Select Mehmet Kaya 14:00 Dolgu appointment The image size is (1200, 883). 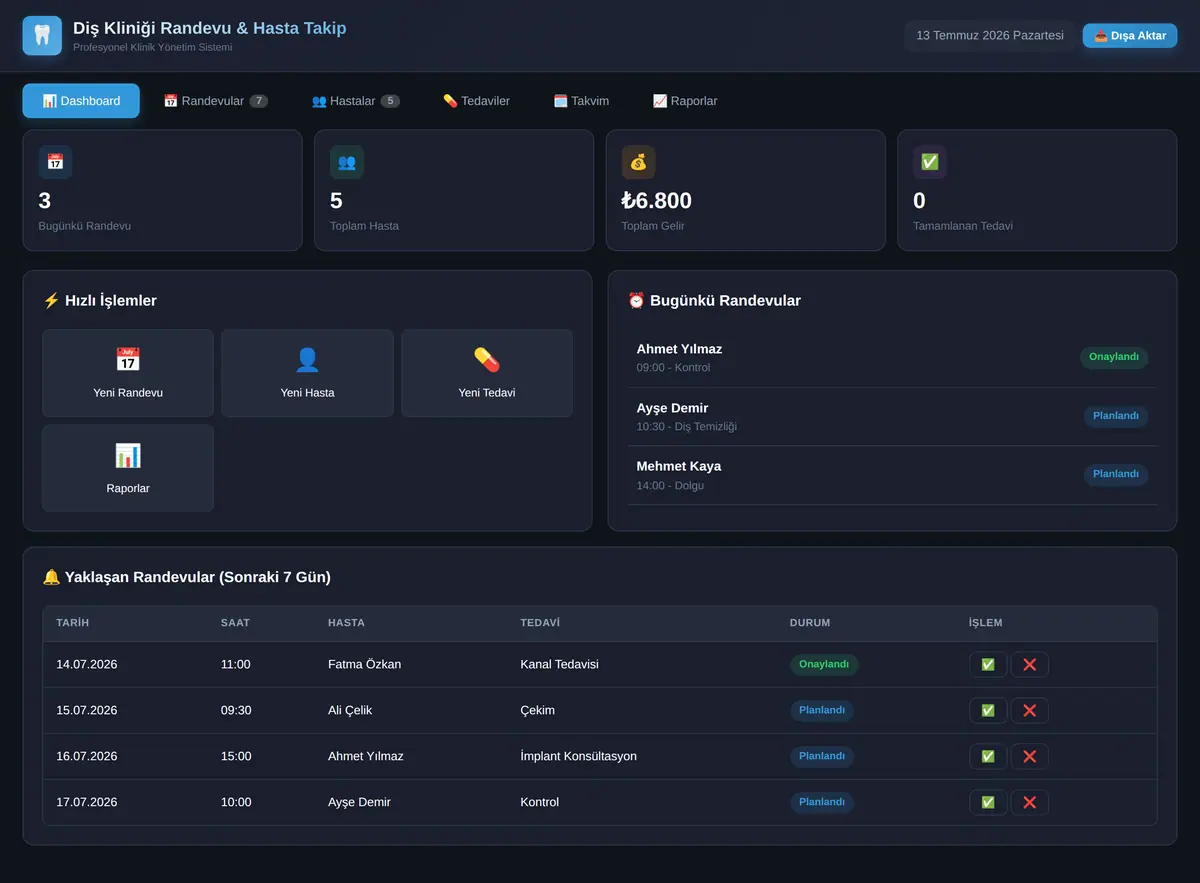click(x=892, y=475)
